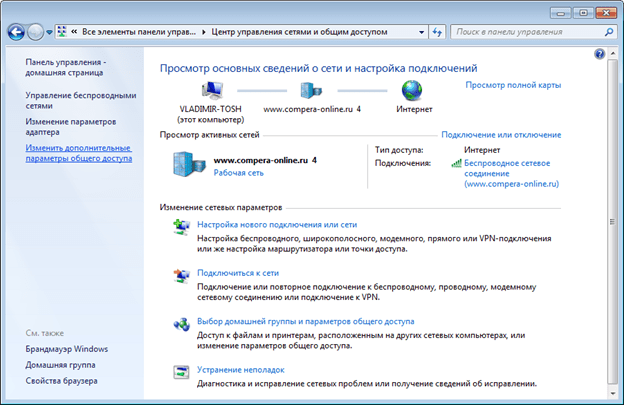
Task: Open 'Подключиться к сети' link
Action: (x=238, y=273)
